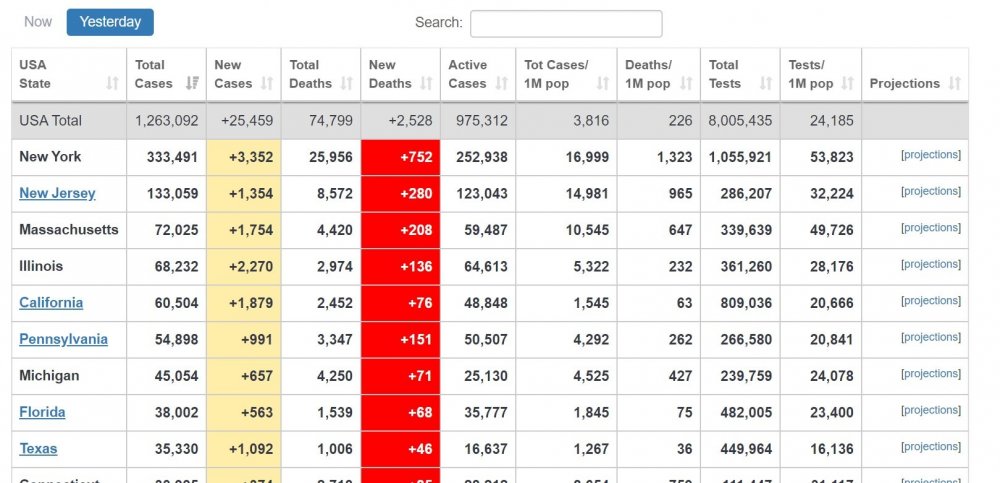The width and height of the screenshot is (1000, 483).
Task: Sort by Total Deaths column icon
Action: pos(346,84)
